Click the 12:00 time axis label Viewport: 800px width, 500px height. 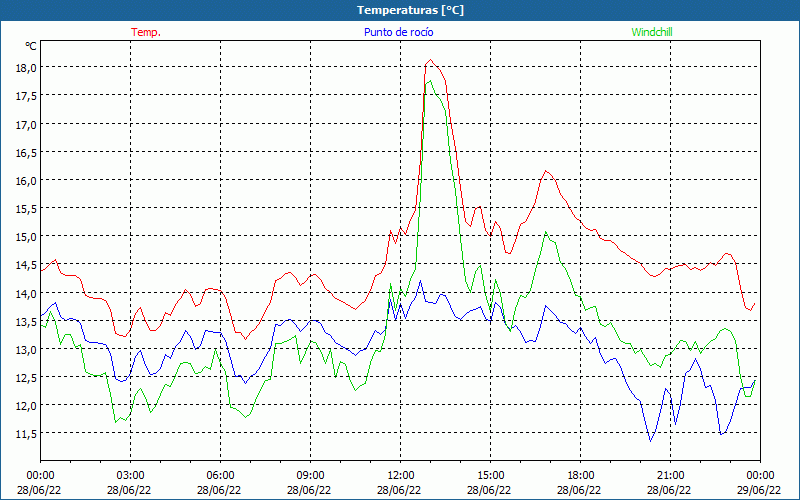(401, 476)
